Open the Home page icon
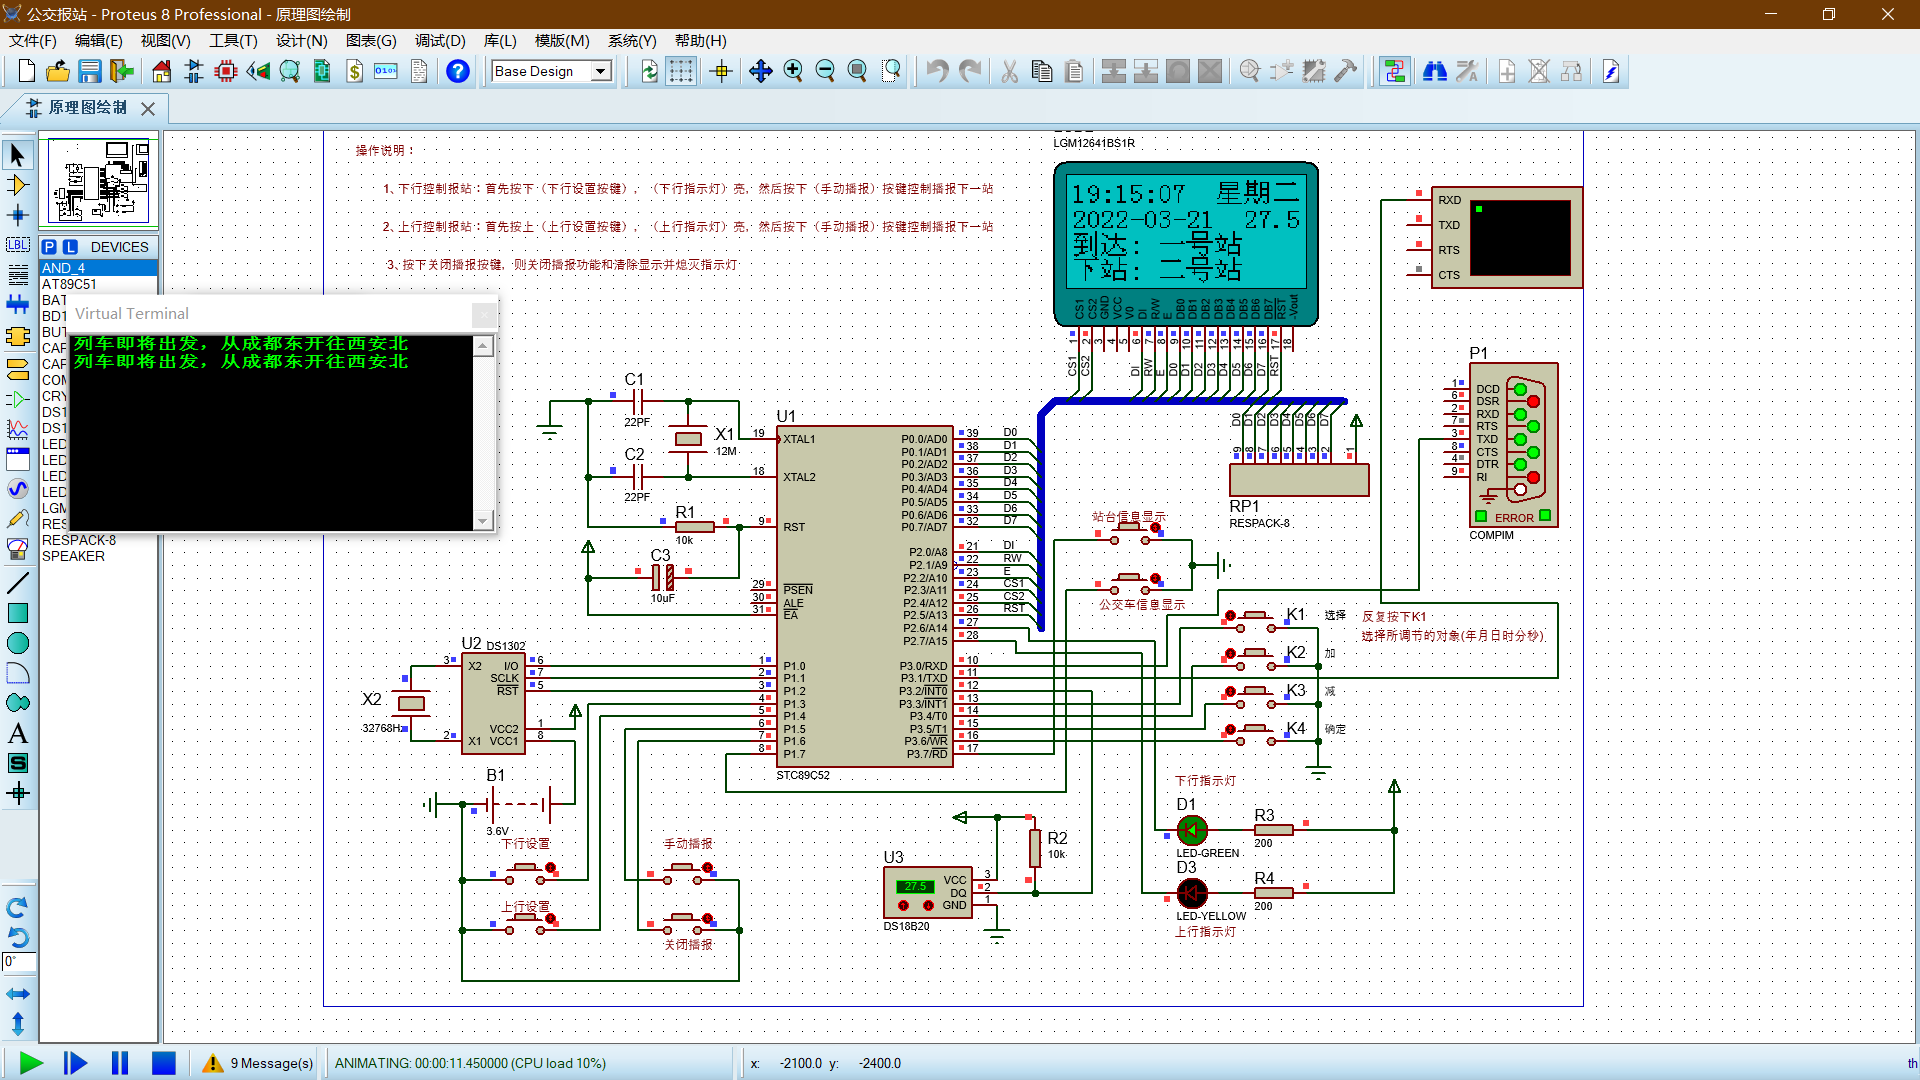 point(162,71)
